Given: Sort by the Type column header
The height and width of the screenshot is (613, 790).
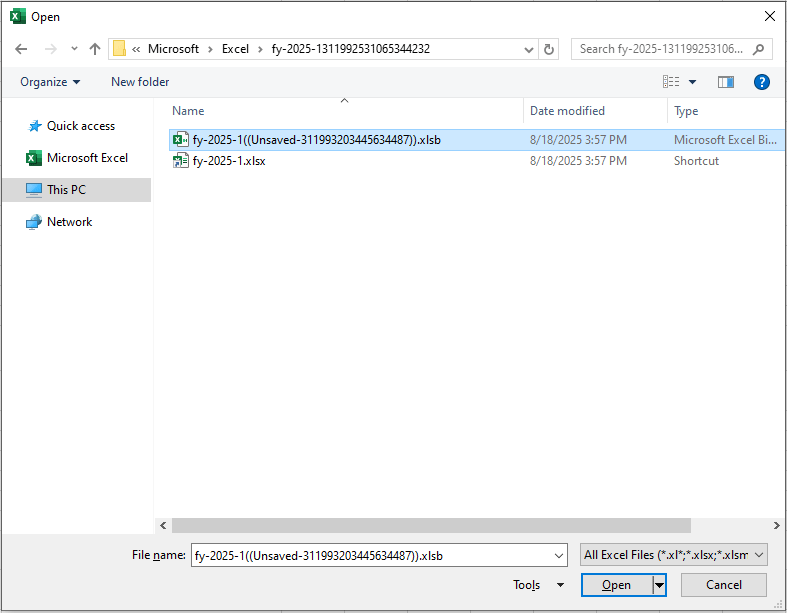Looking at the screenshot, I should pyautogui.click(x=686, y=111).
